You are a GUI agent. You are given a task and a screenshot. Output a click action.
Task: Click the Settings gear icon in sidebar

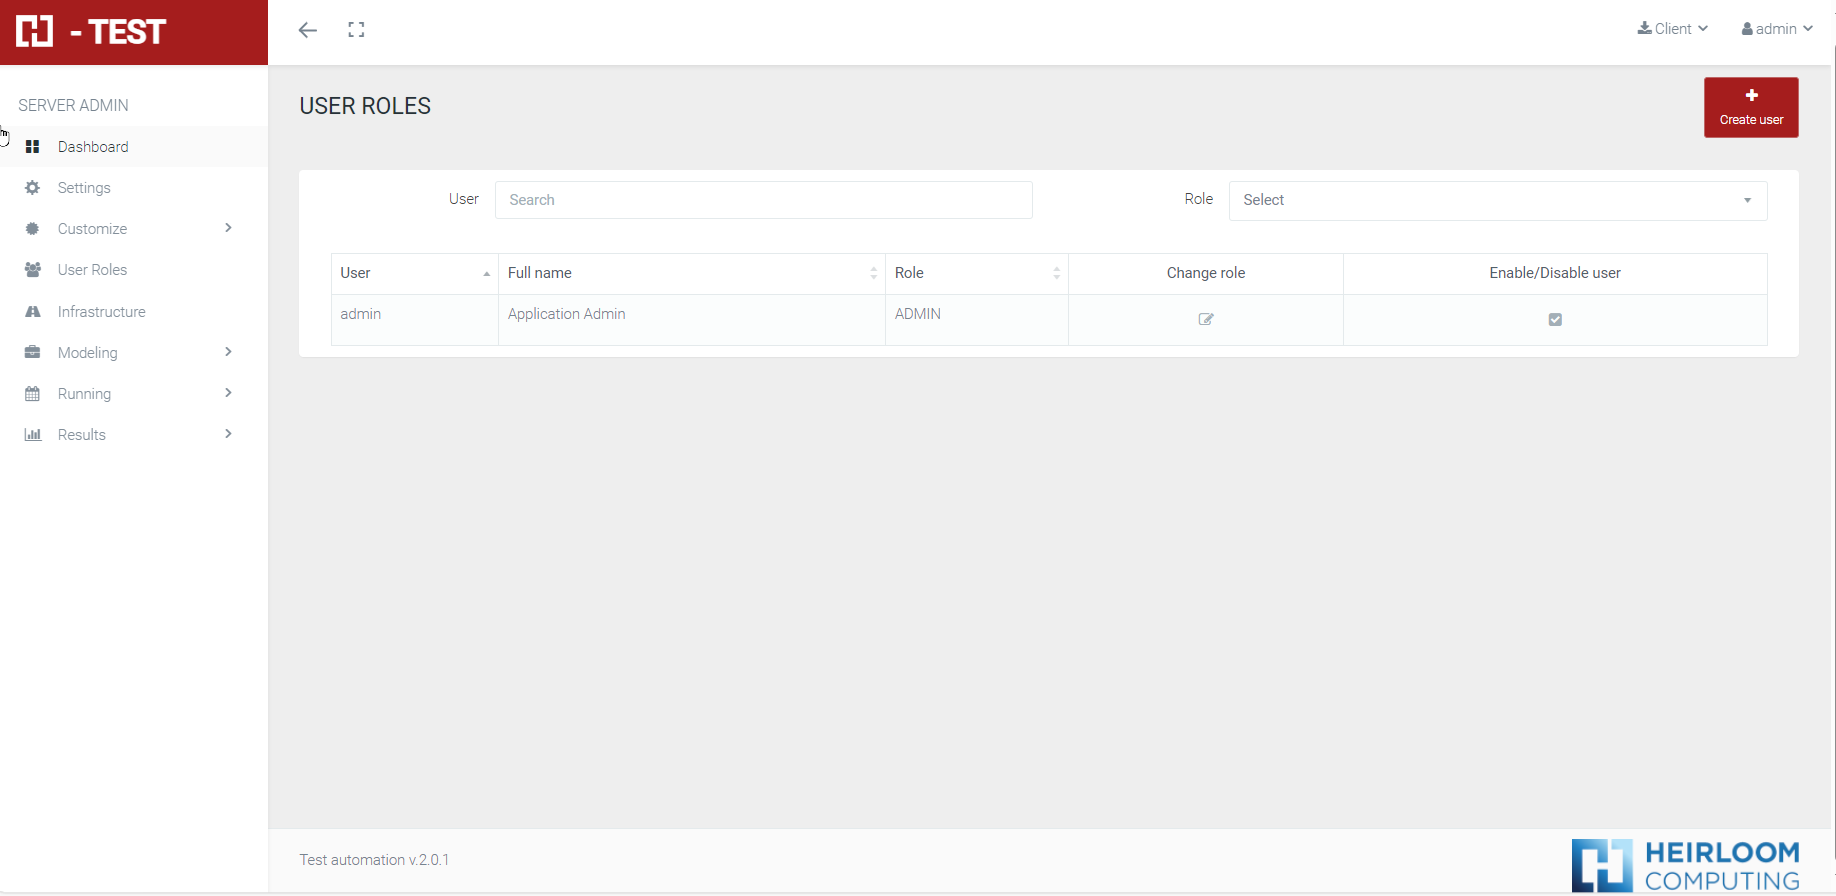(x=33, y=188)
